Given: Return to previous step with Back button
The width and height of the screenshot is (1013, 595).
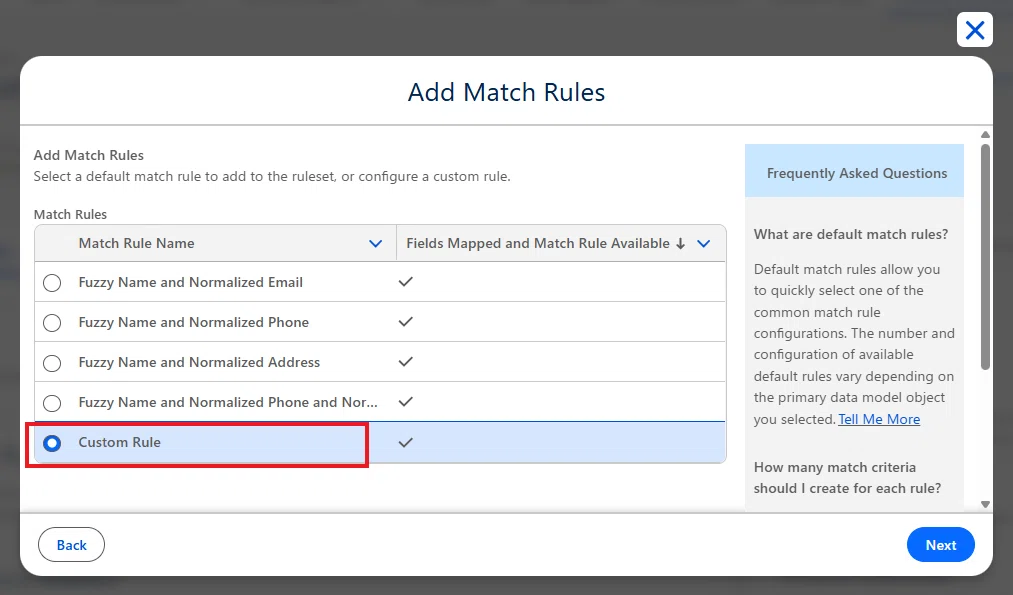Looking at the screenshot, I should click(x=71, y=545).
